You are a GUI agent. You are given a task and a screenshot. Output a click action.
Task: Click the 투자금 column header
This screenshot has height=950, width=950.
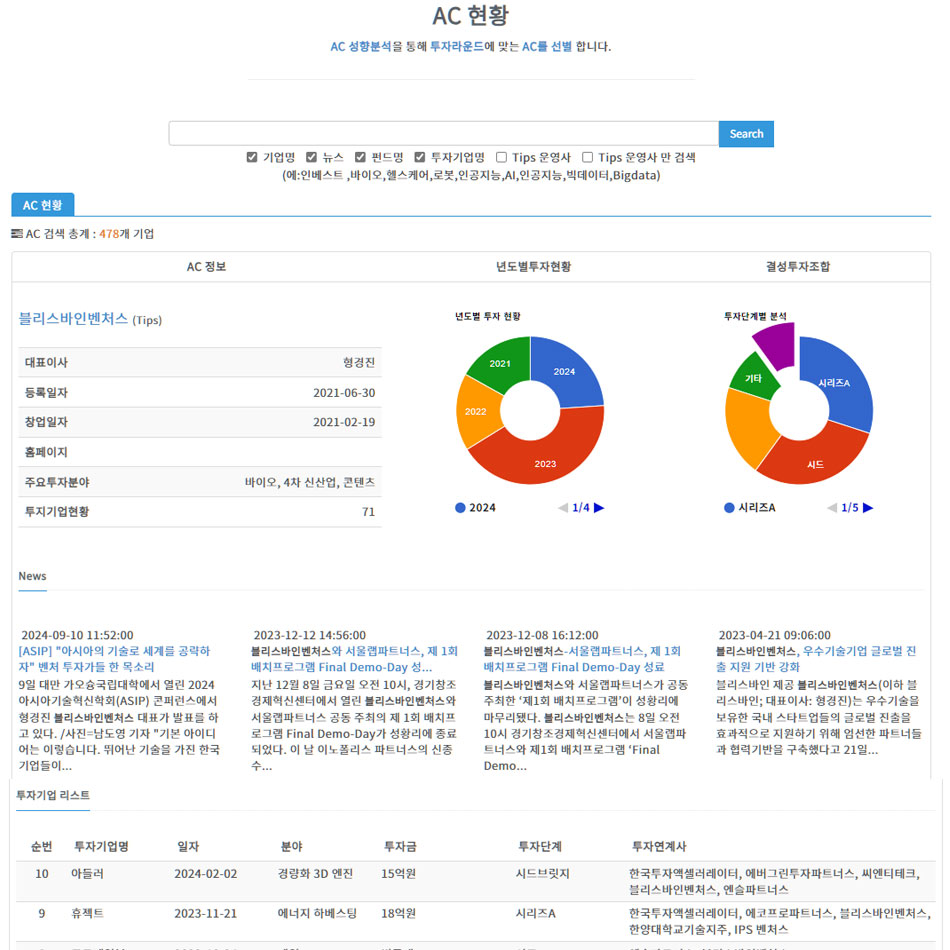(x=400, y=846)
